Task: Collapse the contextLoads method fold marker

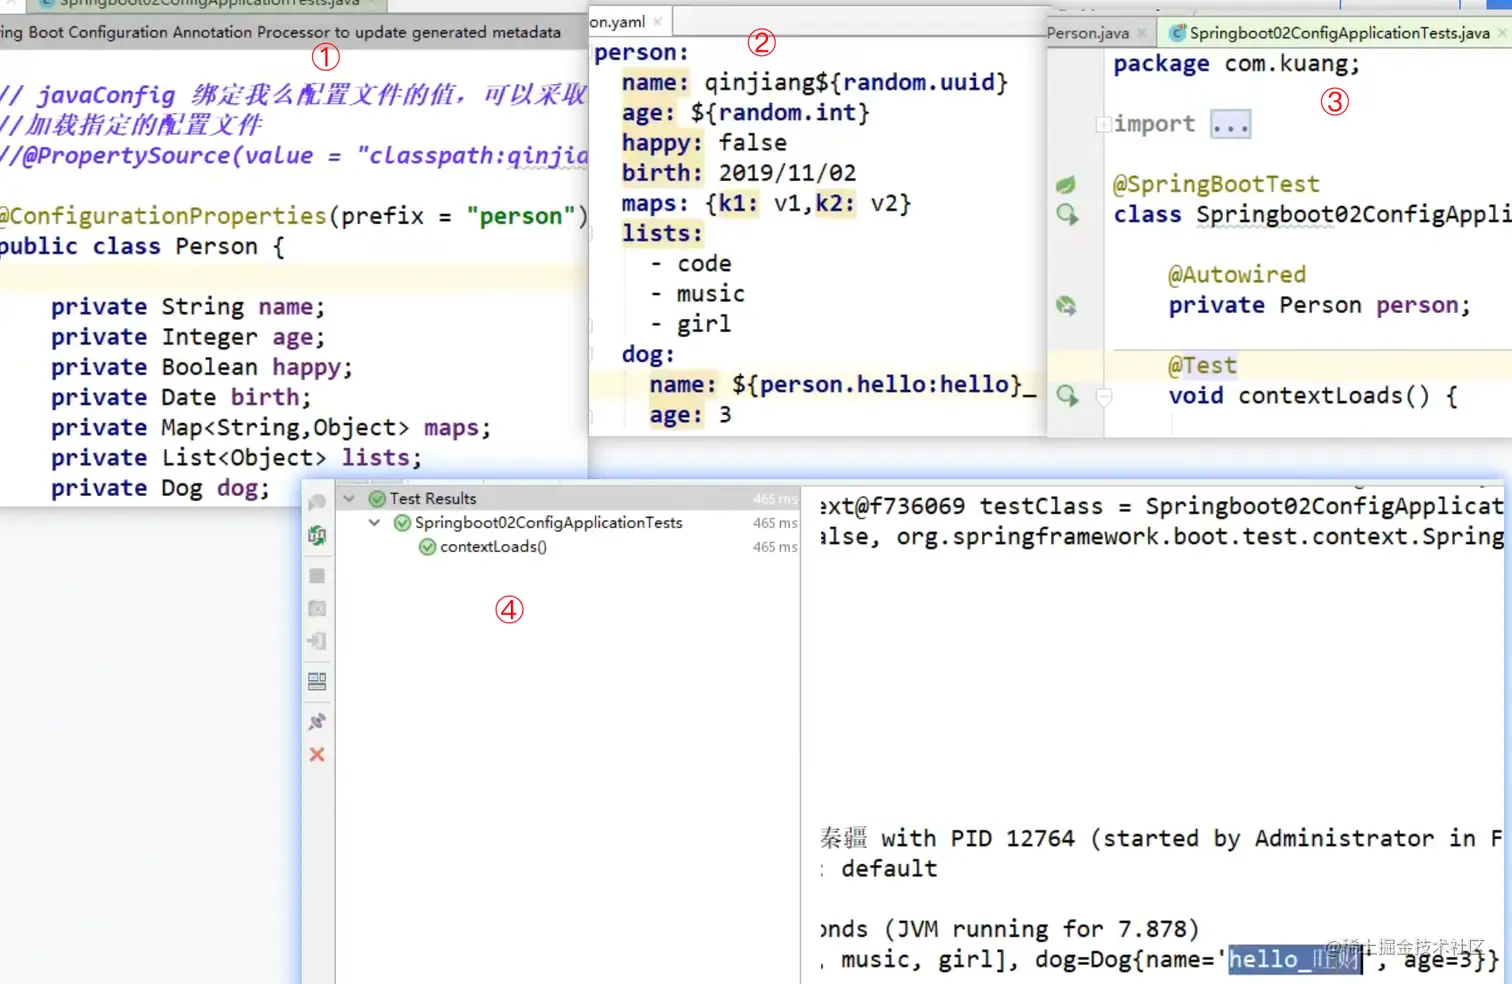Action: pos(1103,397)
